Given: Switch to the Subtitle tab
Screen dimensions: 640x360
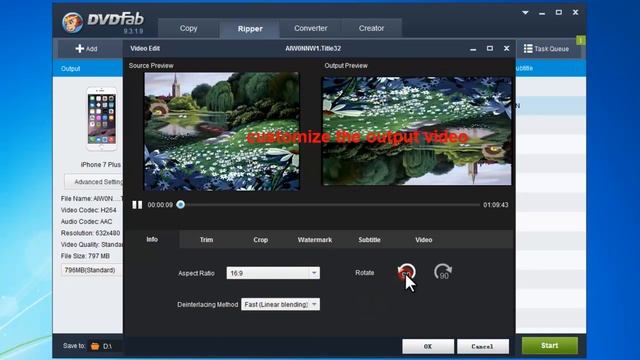Looking at the screenshot, I should click(369, 240).
